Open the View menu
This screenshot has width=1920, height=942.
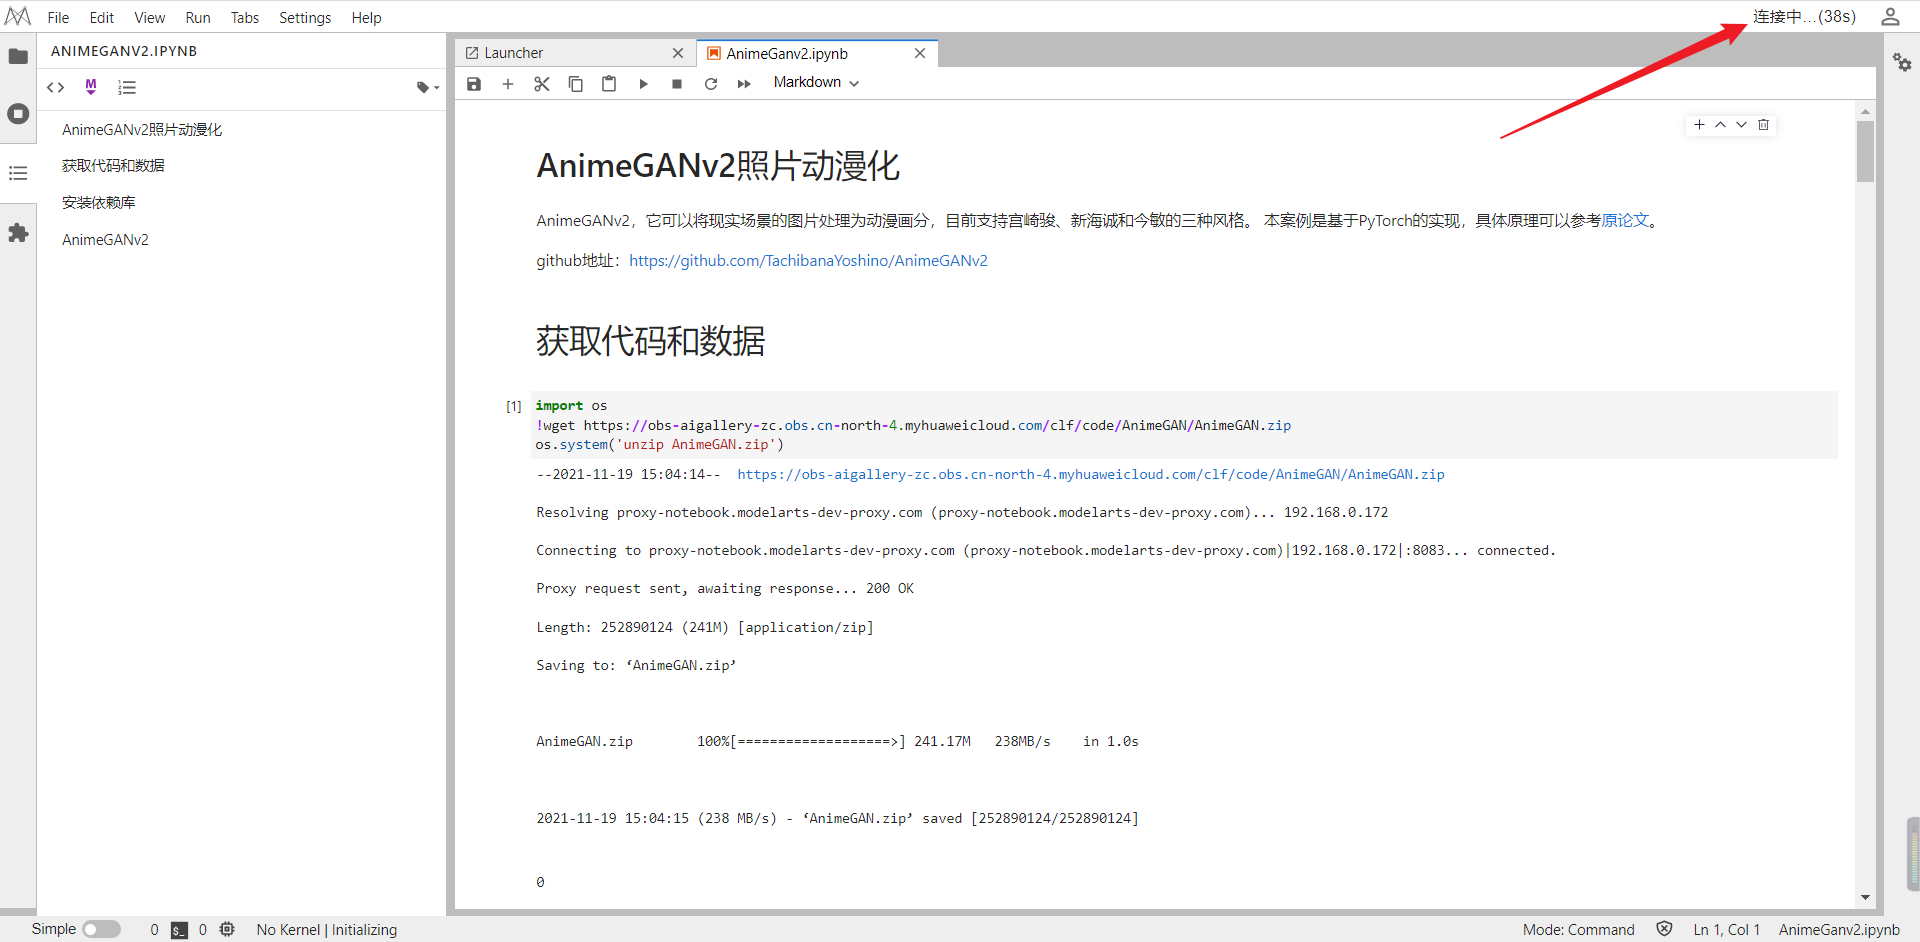[x=150, y=18]
